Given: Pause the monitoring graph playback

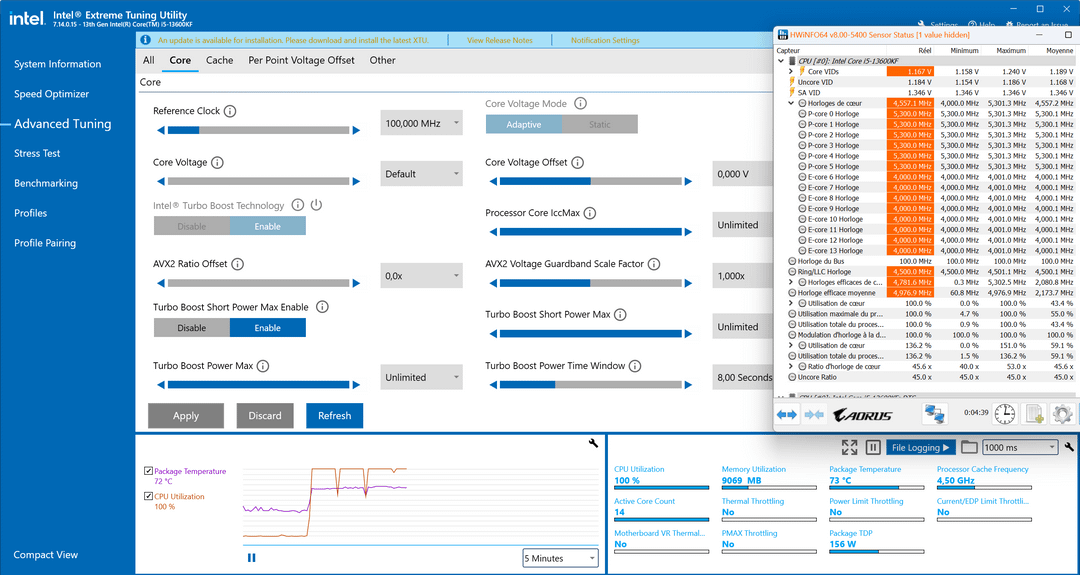Looking at the screenshot, I should 251,558.
